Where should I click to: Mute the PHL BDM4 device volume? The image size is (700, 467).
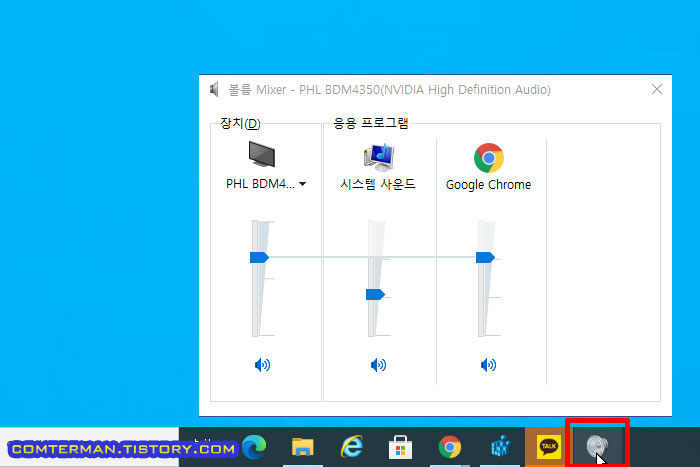click(262, 365)
